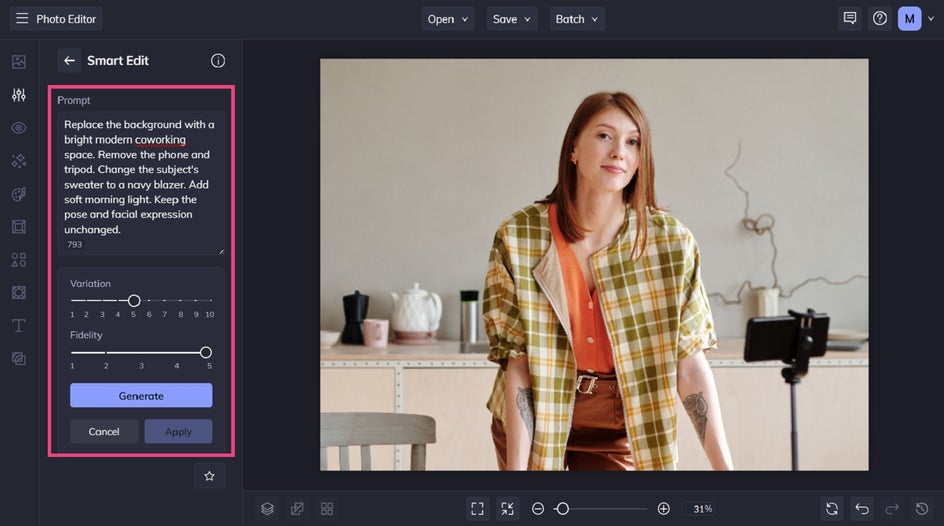Click the Generate button
Image resolution: width=944 pixels, height=526 pixels.
pos(141,395)
